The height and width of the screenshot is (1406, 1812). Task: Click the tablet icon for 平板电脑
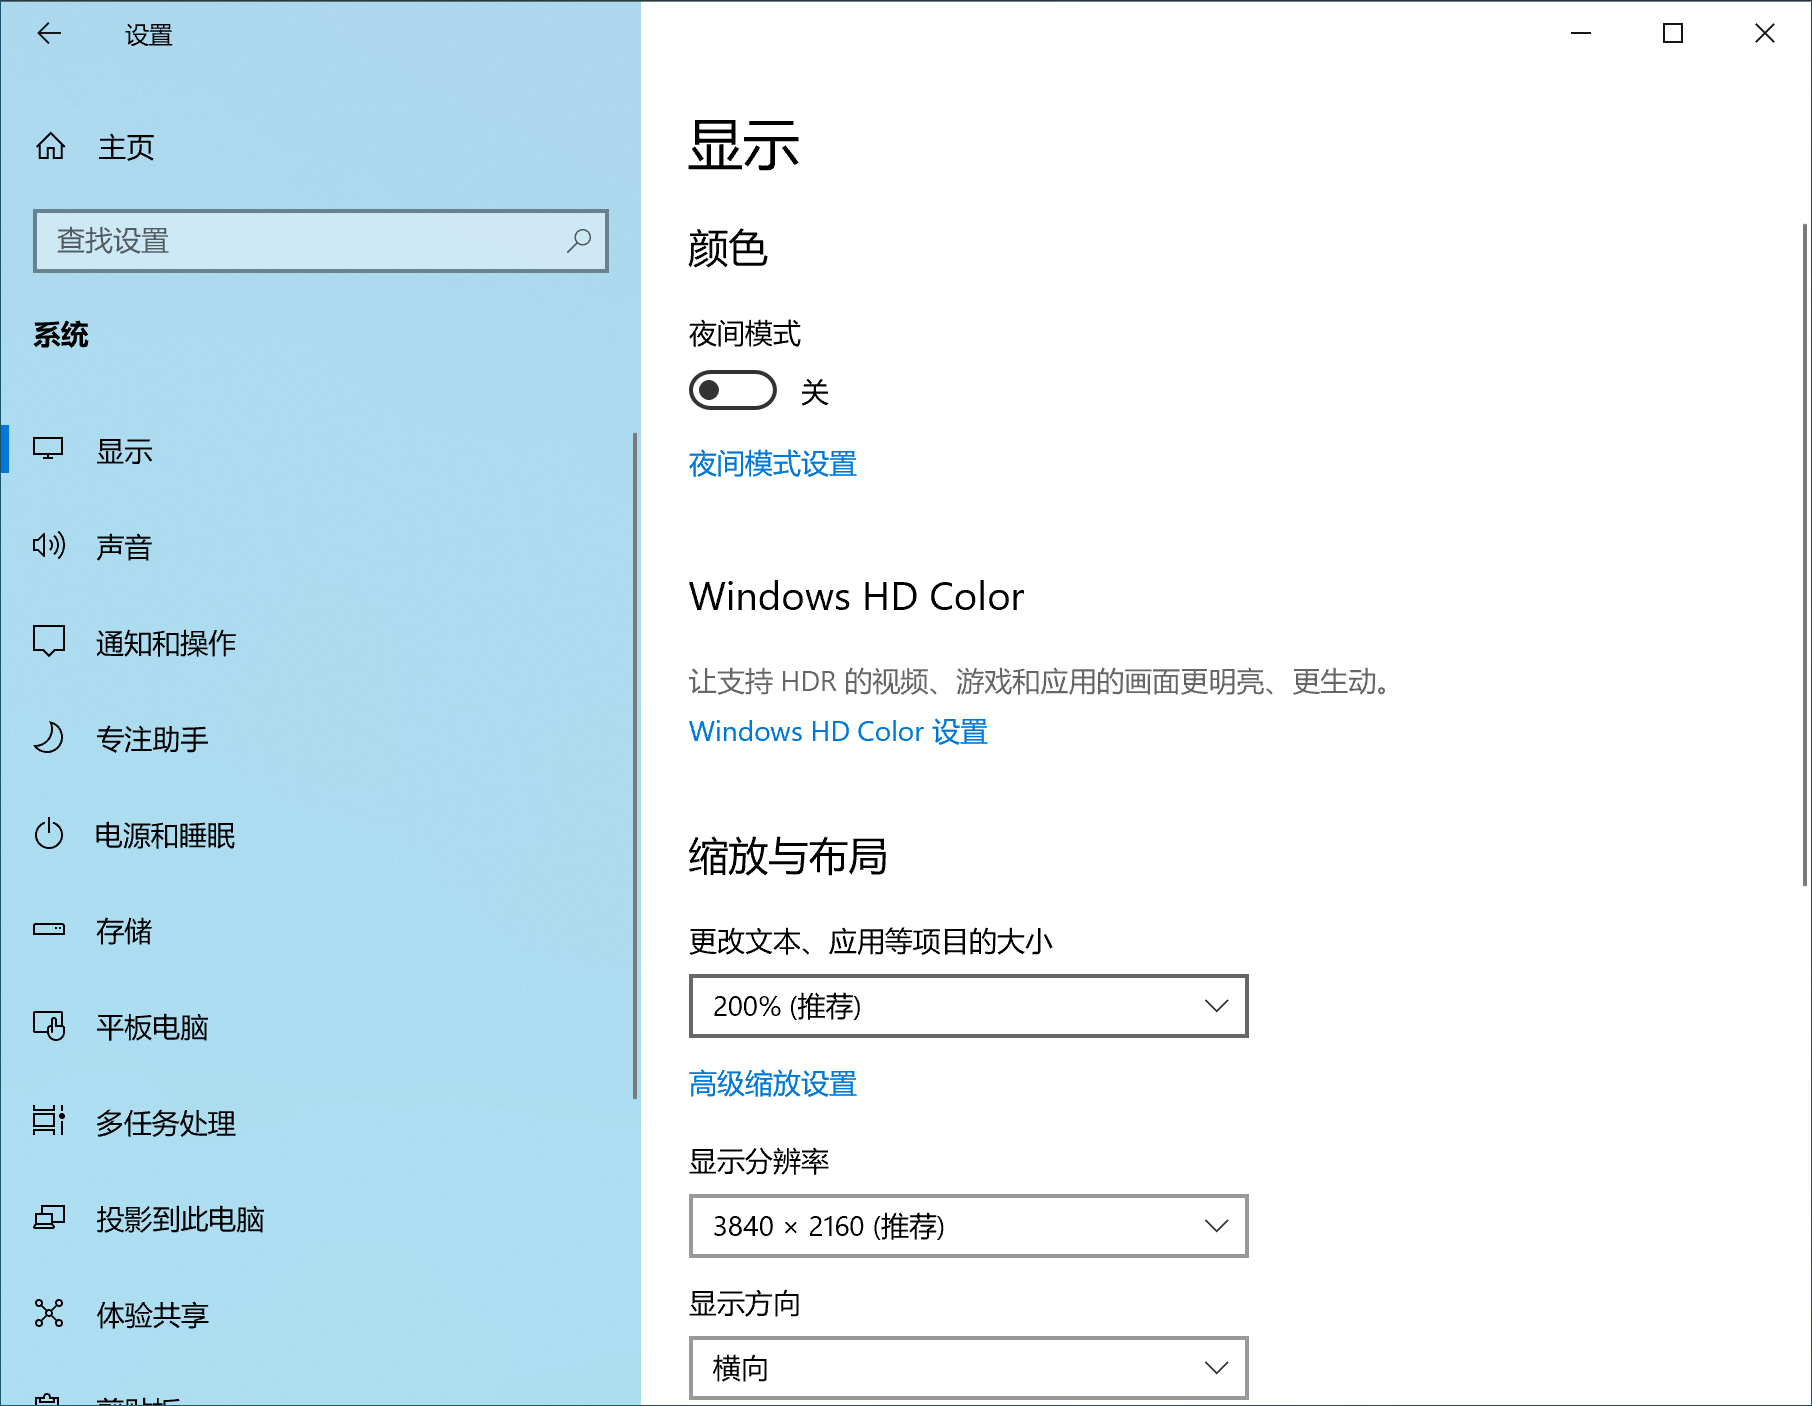click(49, 1026)
